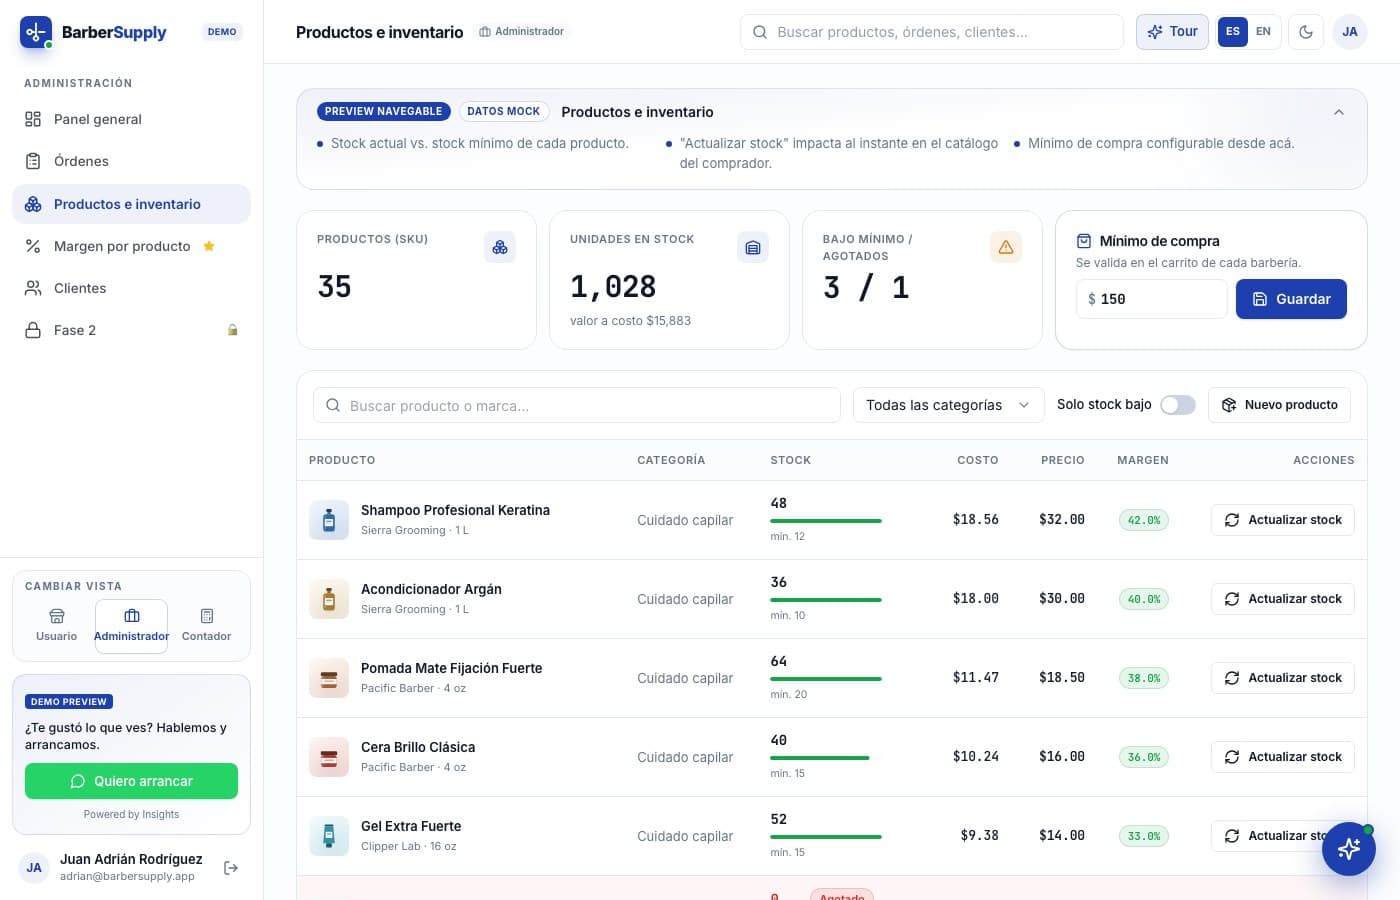Select Productos e inventario in the sidebar
This screenshot has height=900, width=1400.
click(131, 204)
